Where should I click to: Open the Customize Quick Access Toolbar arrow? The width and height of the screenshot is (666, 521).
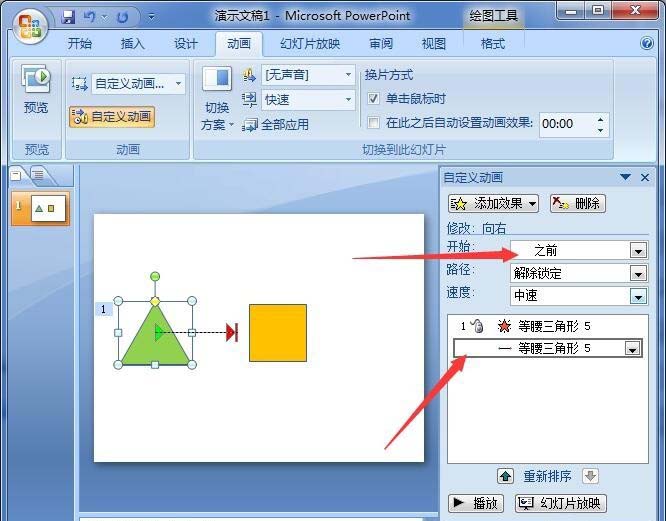(x=151, y=17)
